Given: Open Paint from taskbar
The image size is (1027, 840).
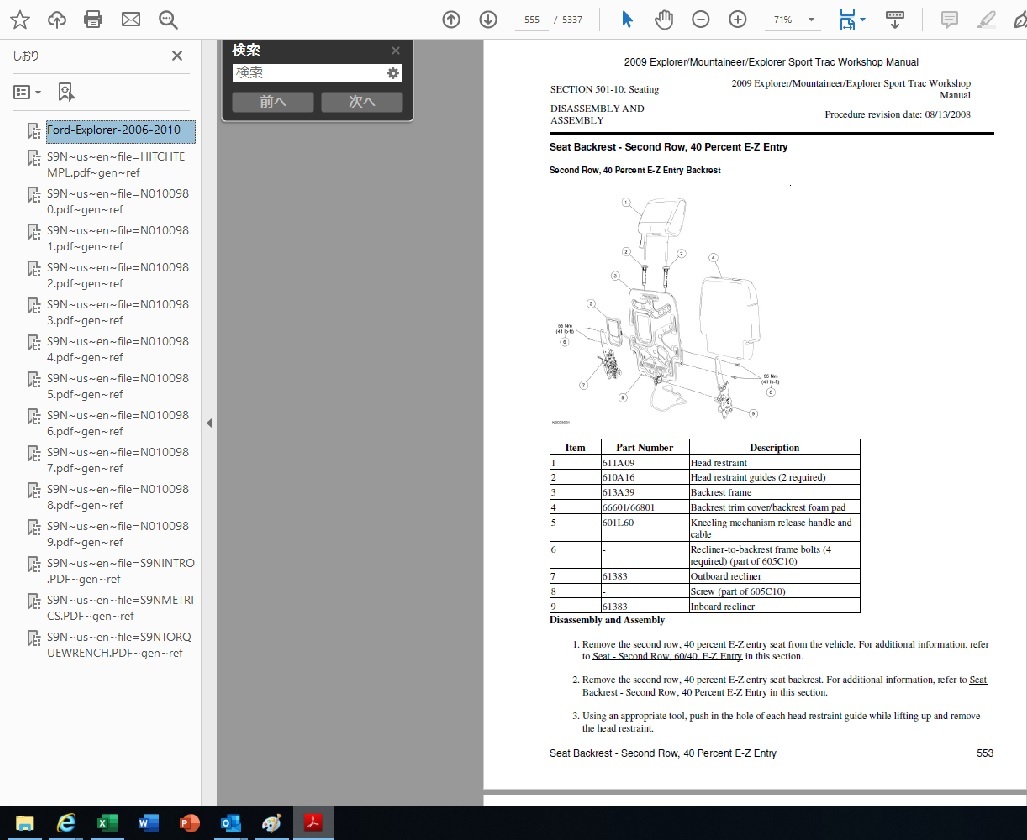Looking at the screenshot, I should click(x=272, y=823).
